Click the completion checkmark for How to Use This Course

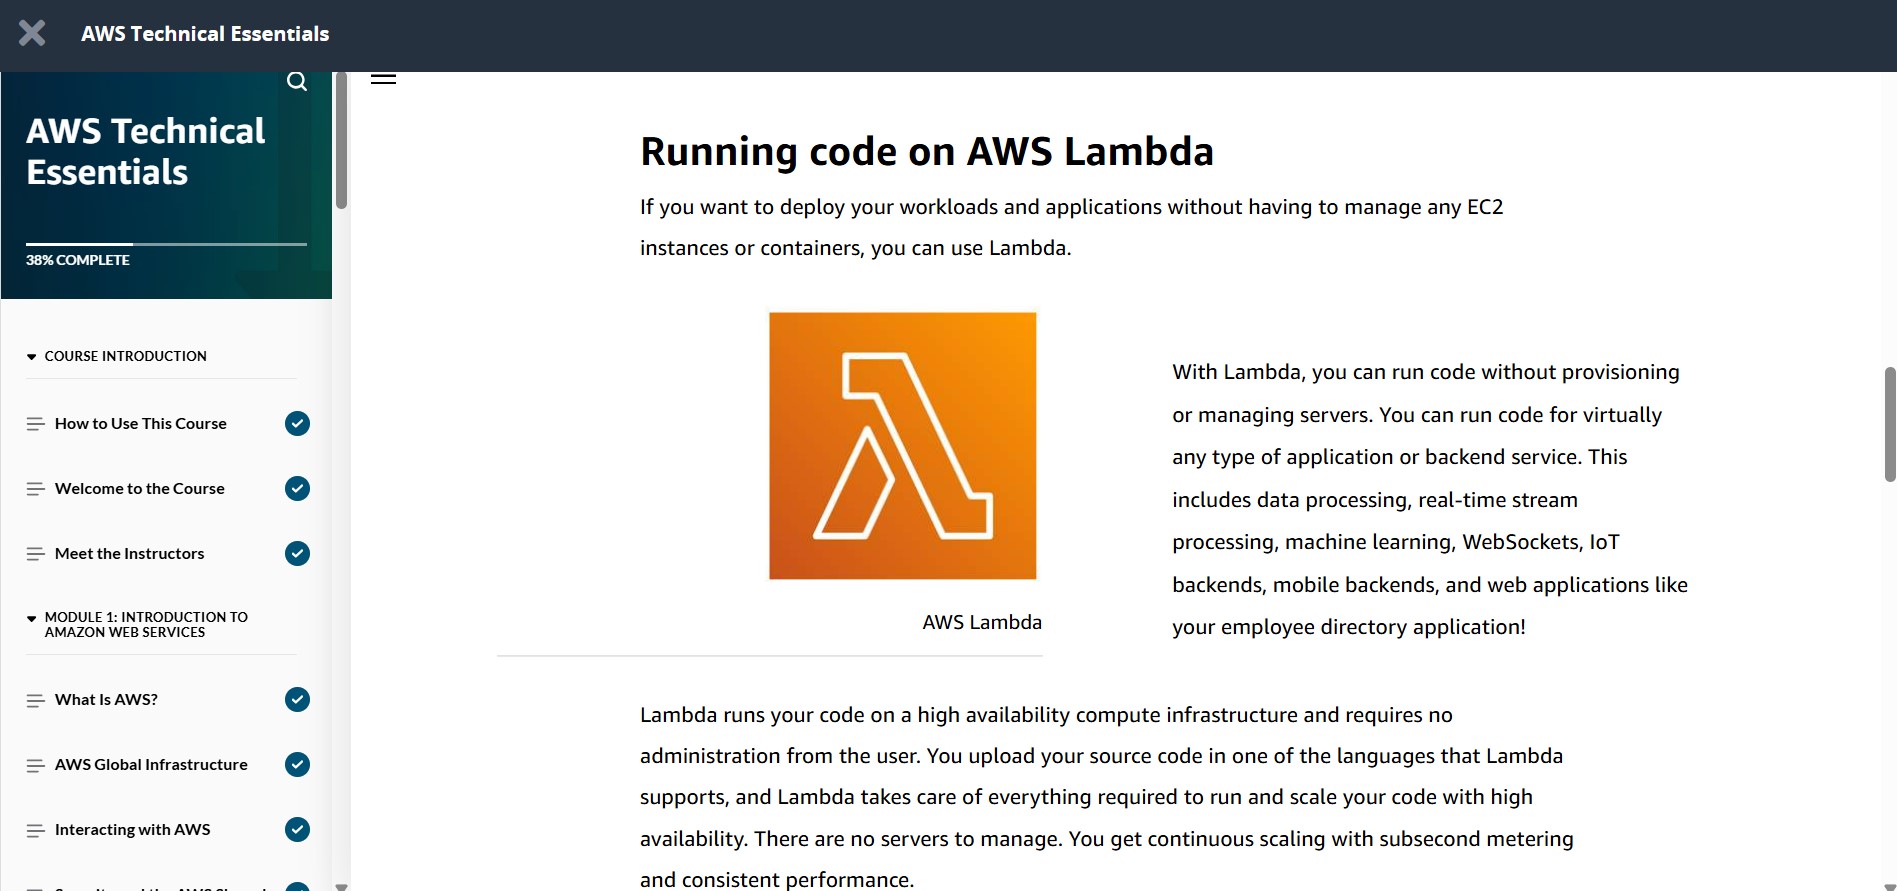coord(297,424)
